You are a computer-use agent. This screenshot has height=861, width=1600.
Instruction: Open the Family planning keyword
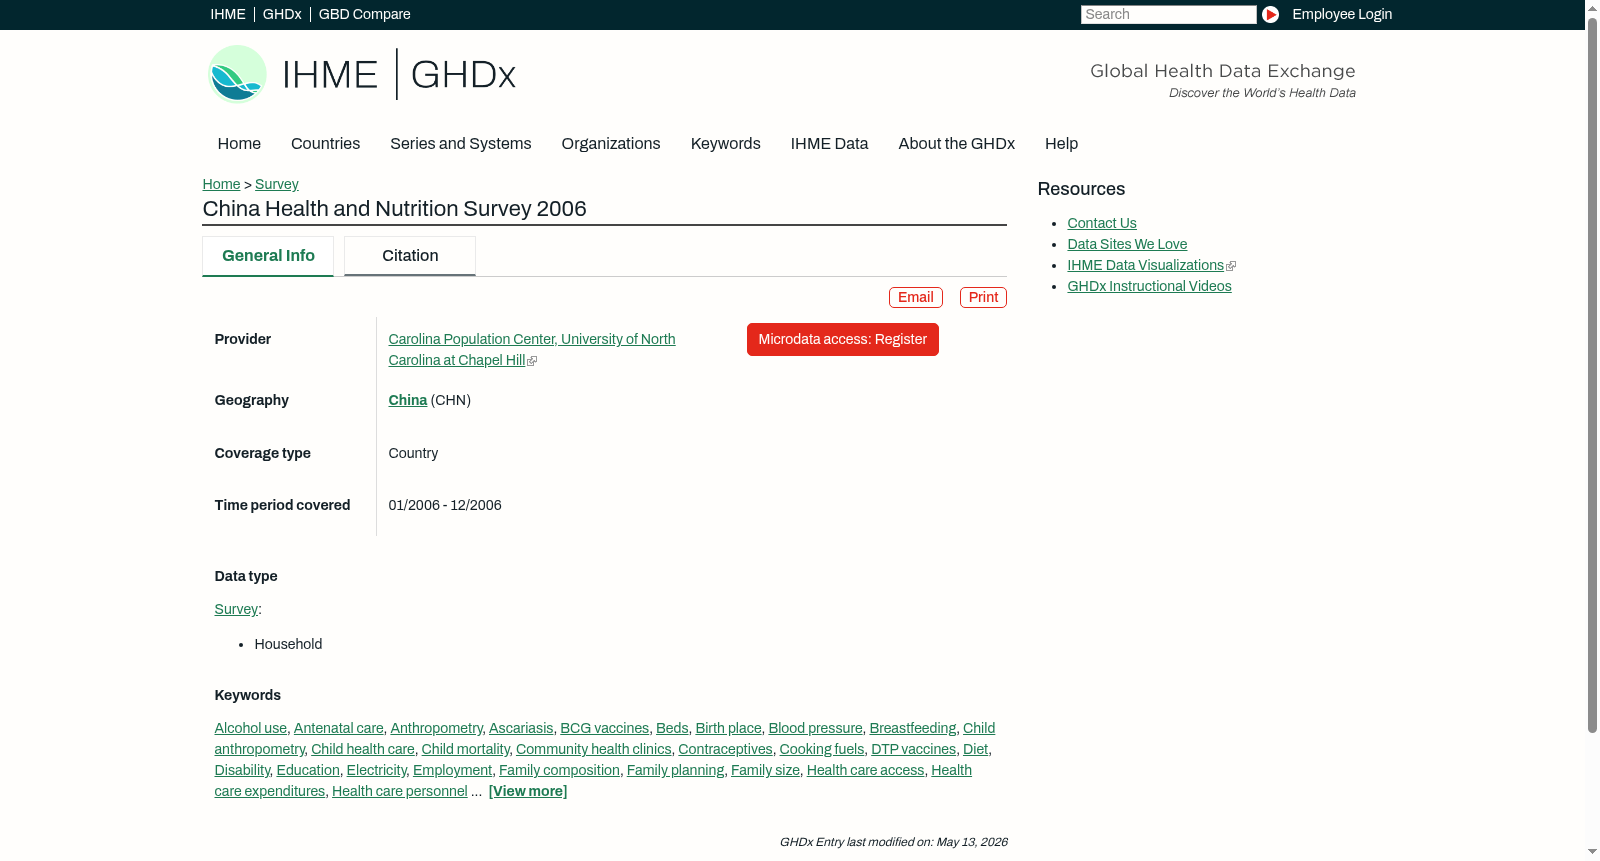click(676, 770)
